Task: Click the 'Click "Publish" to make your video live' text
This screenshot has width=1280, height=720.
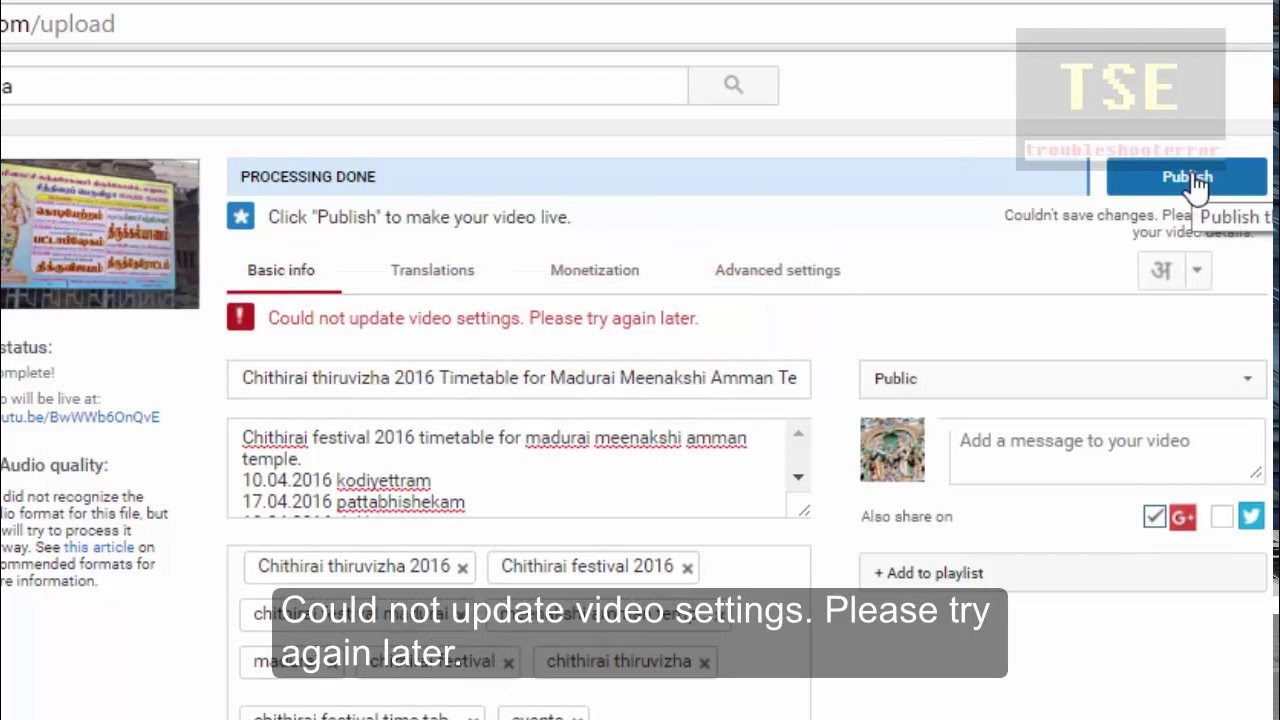Action: click(x=419, y=217)
